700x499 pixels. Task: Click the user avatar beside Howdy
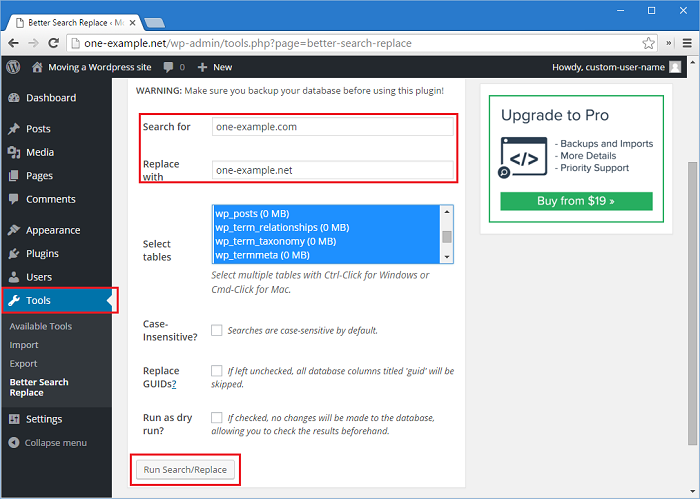click(675, 67)
